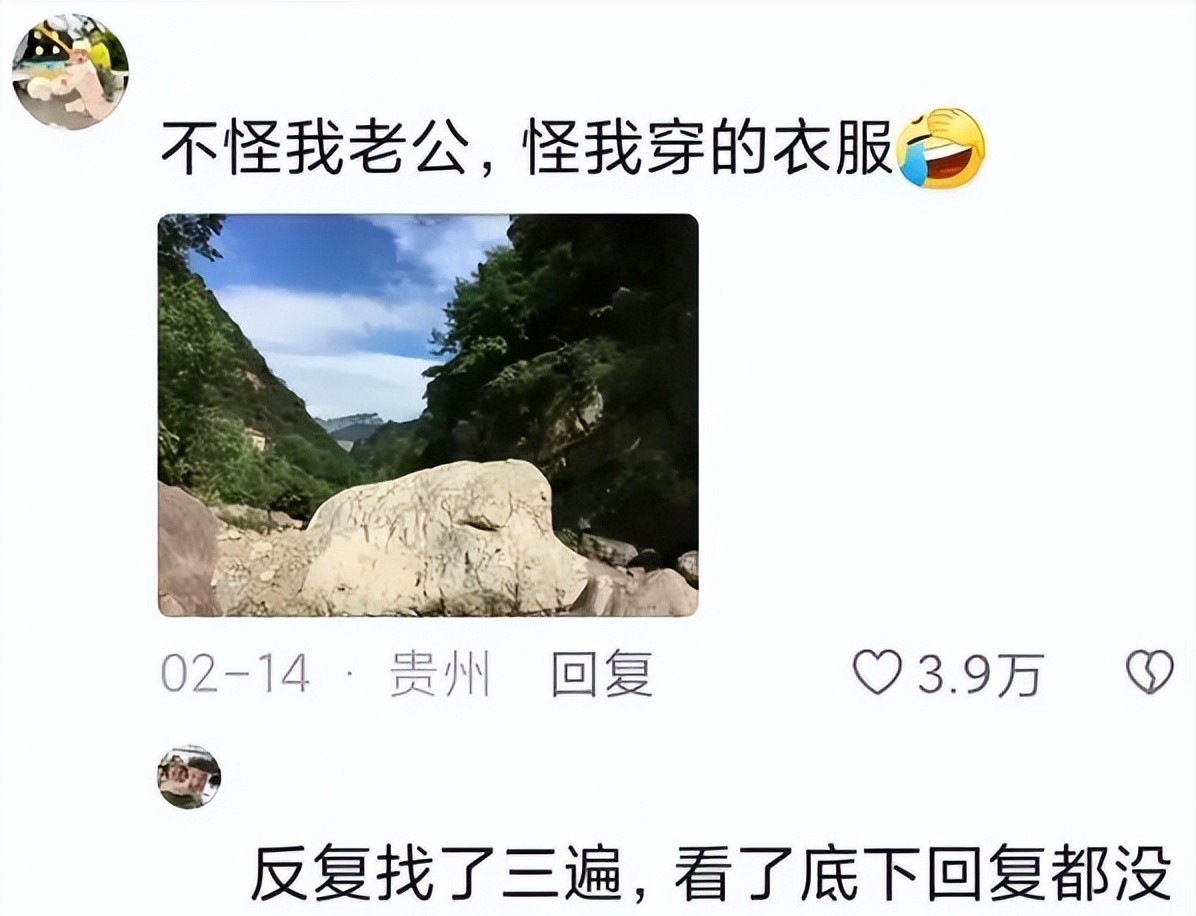Tap the distant mountain in photo center
1196x916 pixels.
(x=352, y=427)
